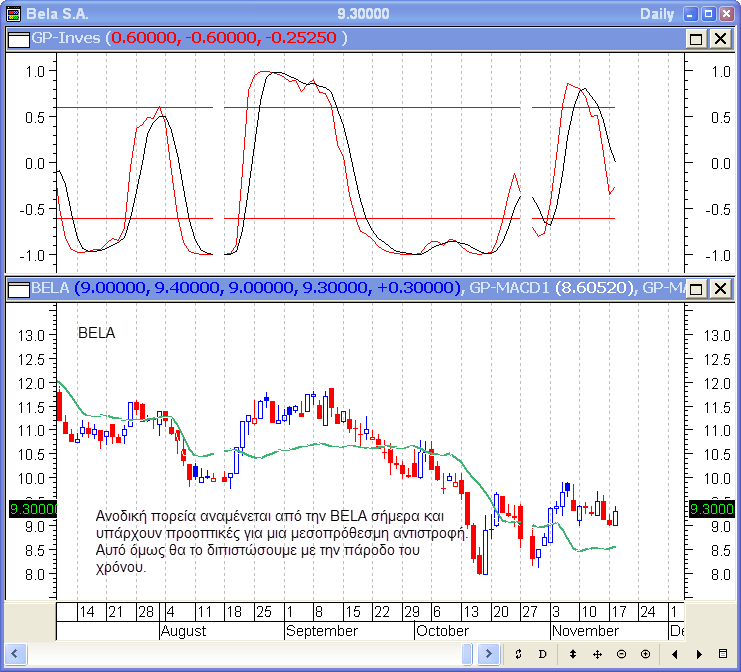Image resolution: width=741 pixels, height=672 pixels.
Task: Maximize the GP-Inves indicator pane
Action: coord(696,38)
